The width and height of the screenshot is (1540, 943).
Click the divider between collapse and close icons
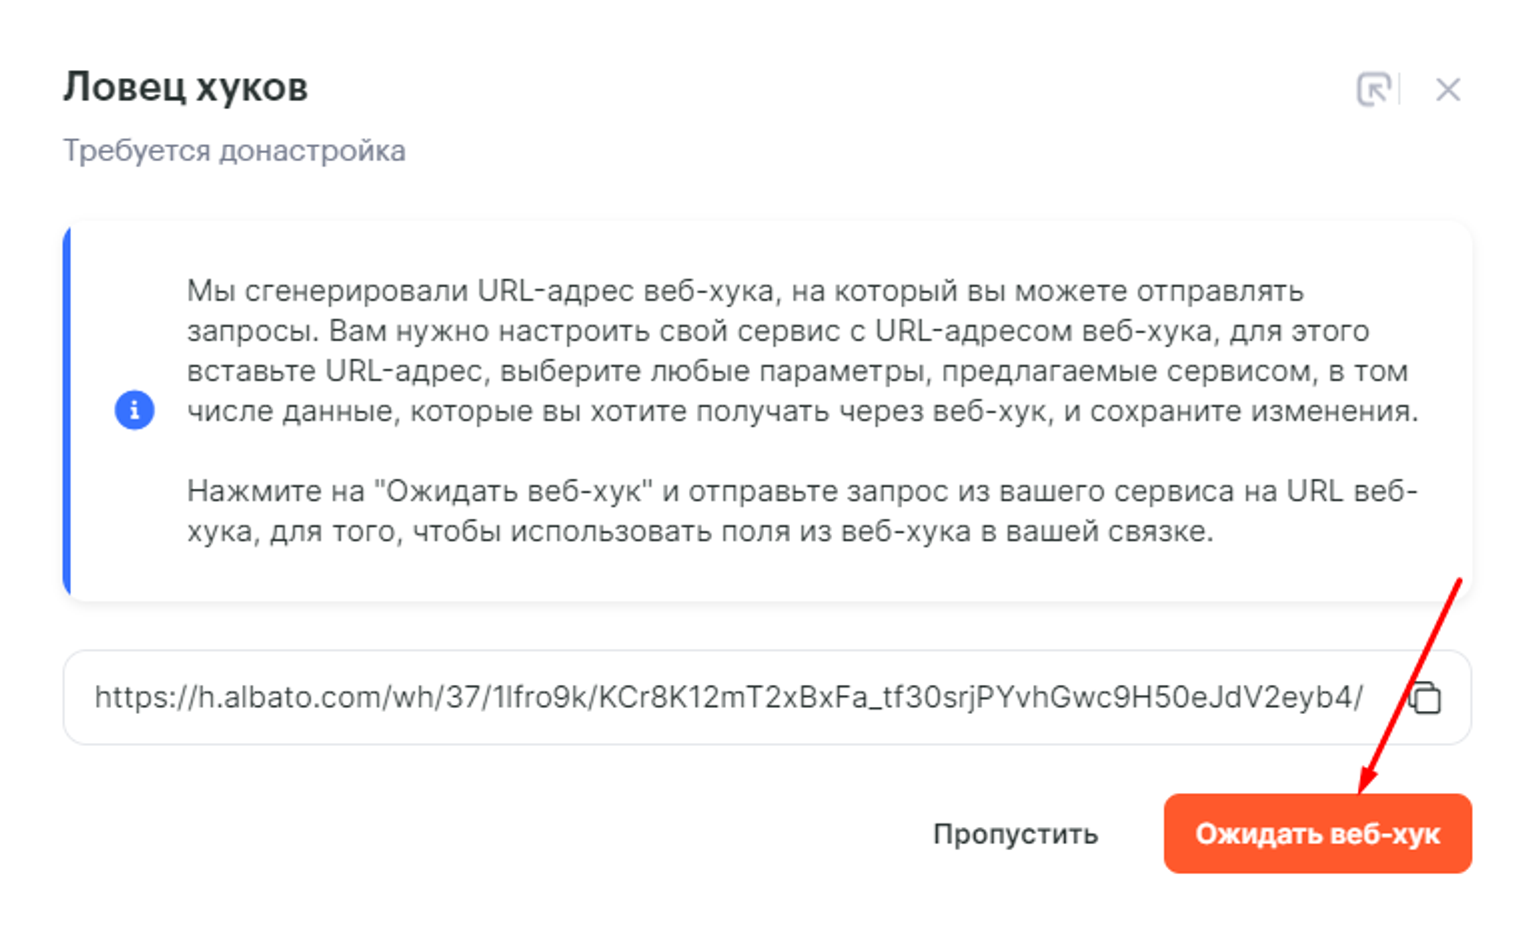click(x=1400, y=90)
